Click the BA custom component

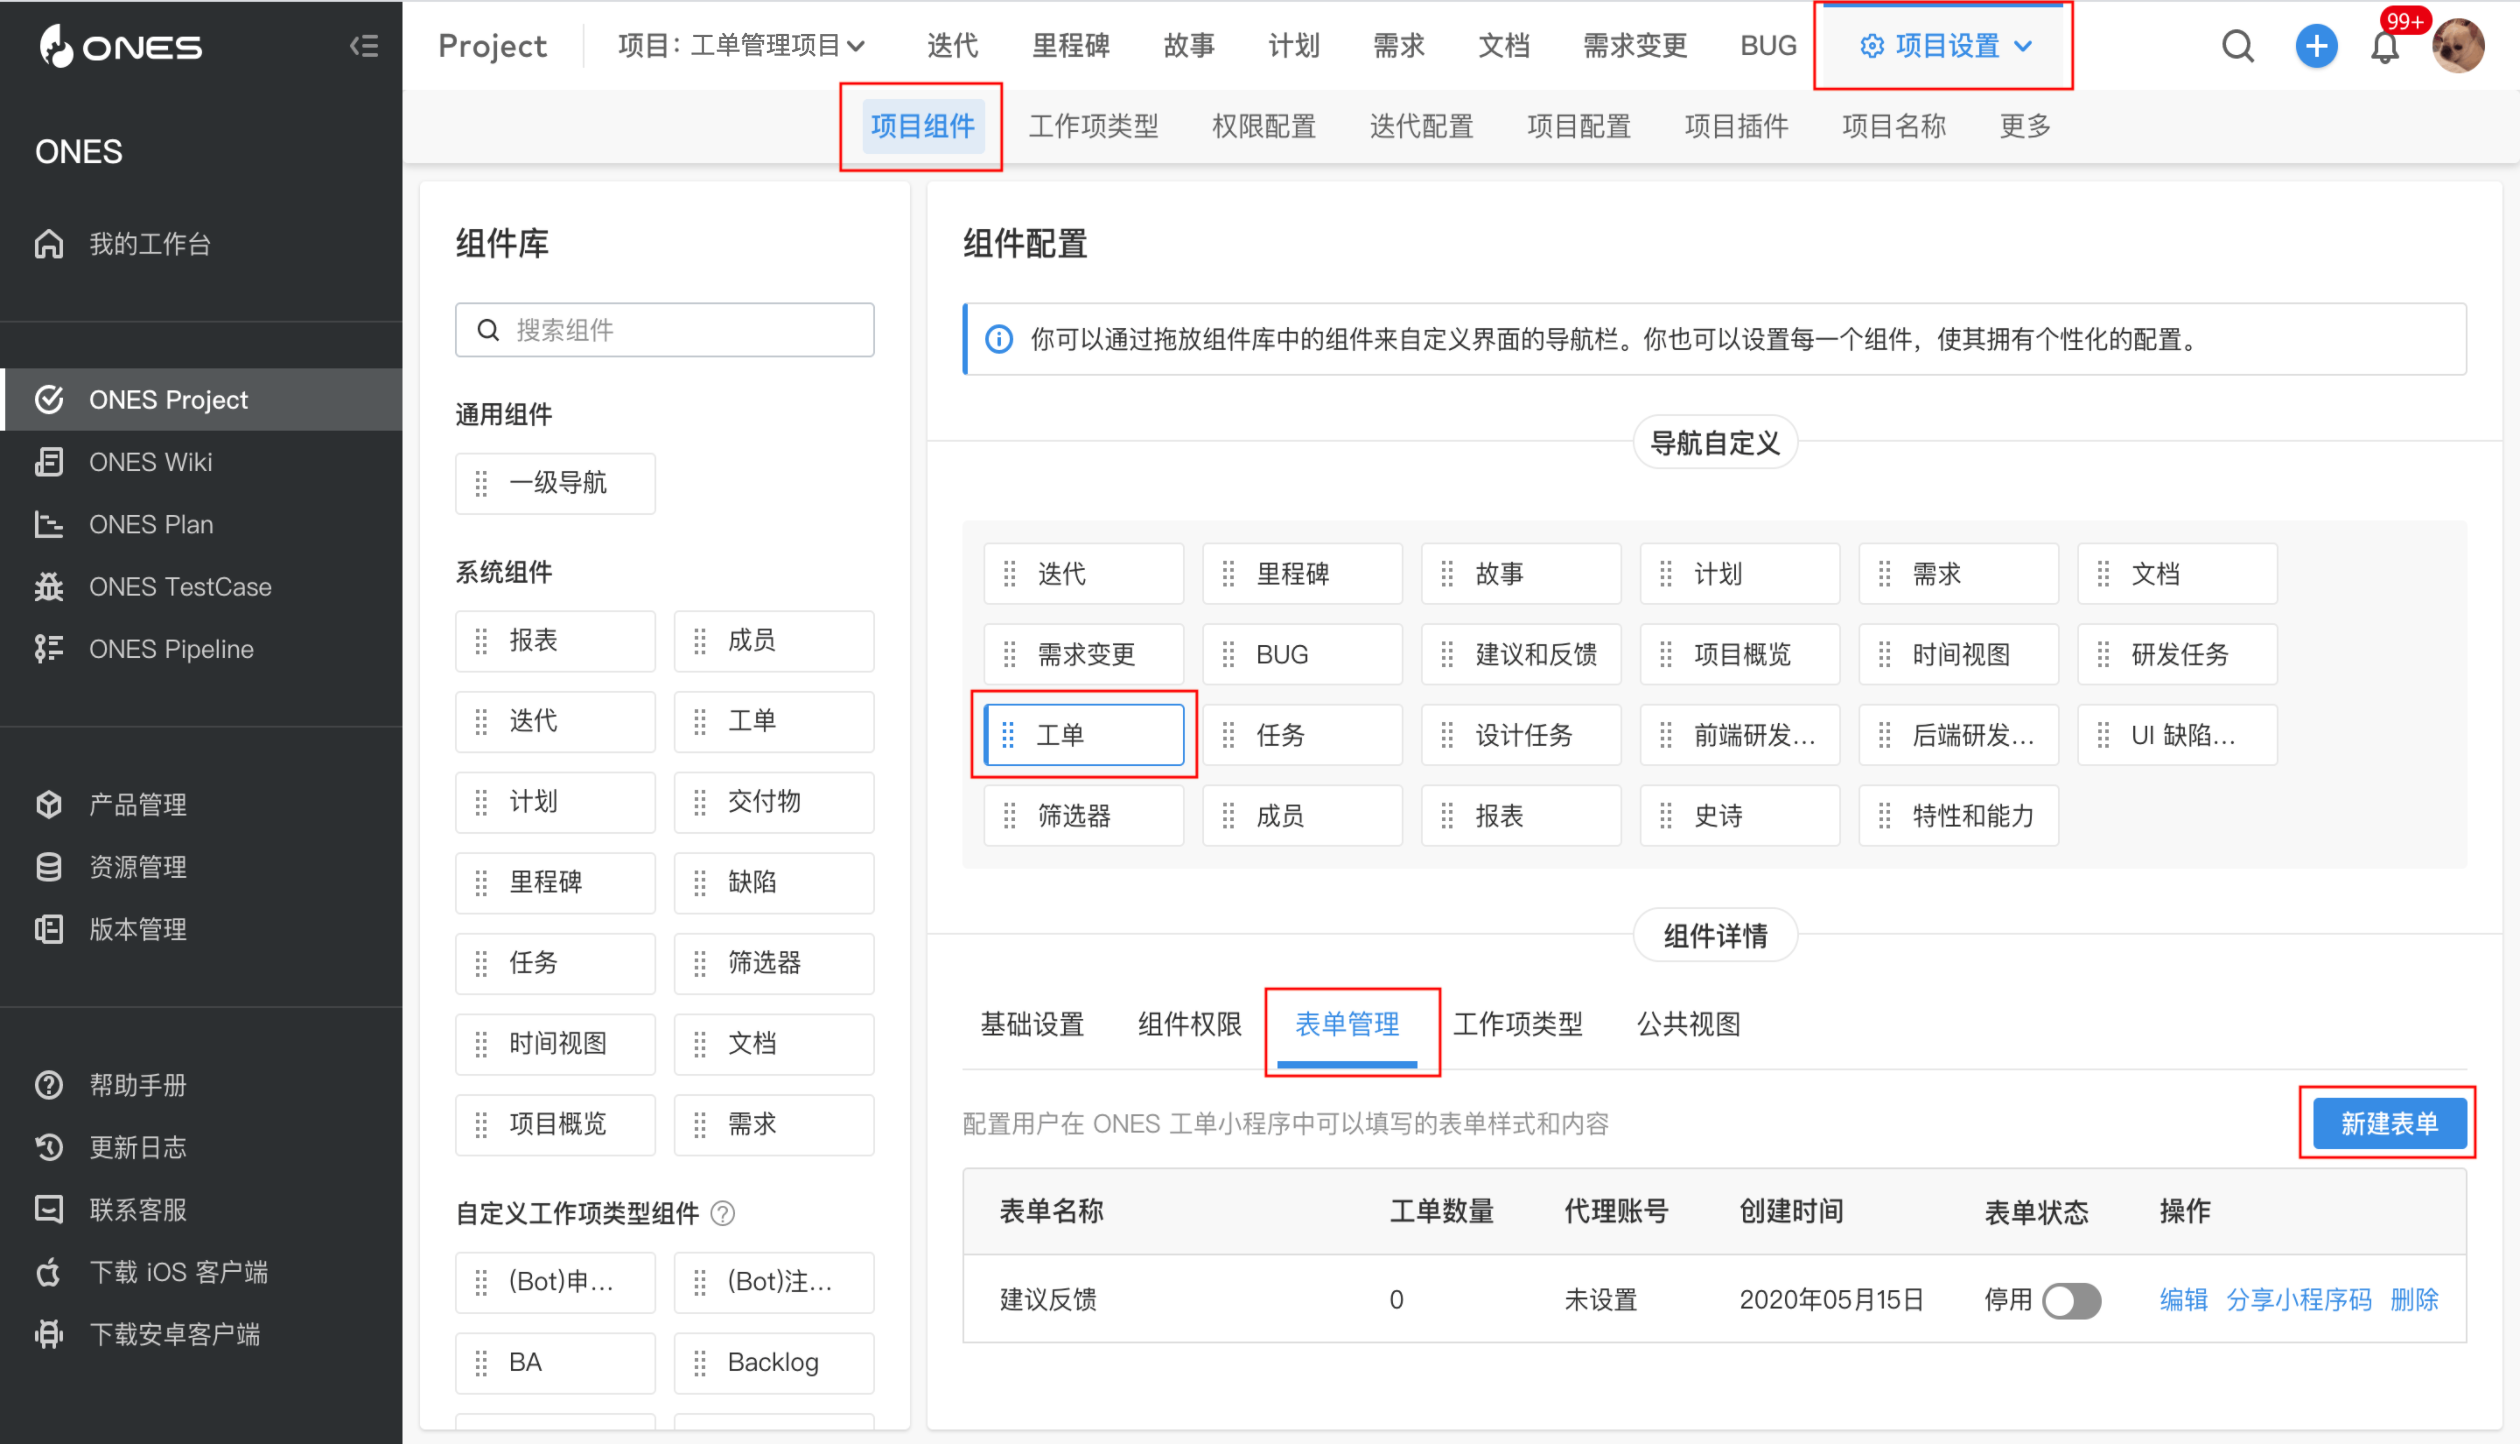(x=555, y=1363)
